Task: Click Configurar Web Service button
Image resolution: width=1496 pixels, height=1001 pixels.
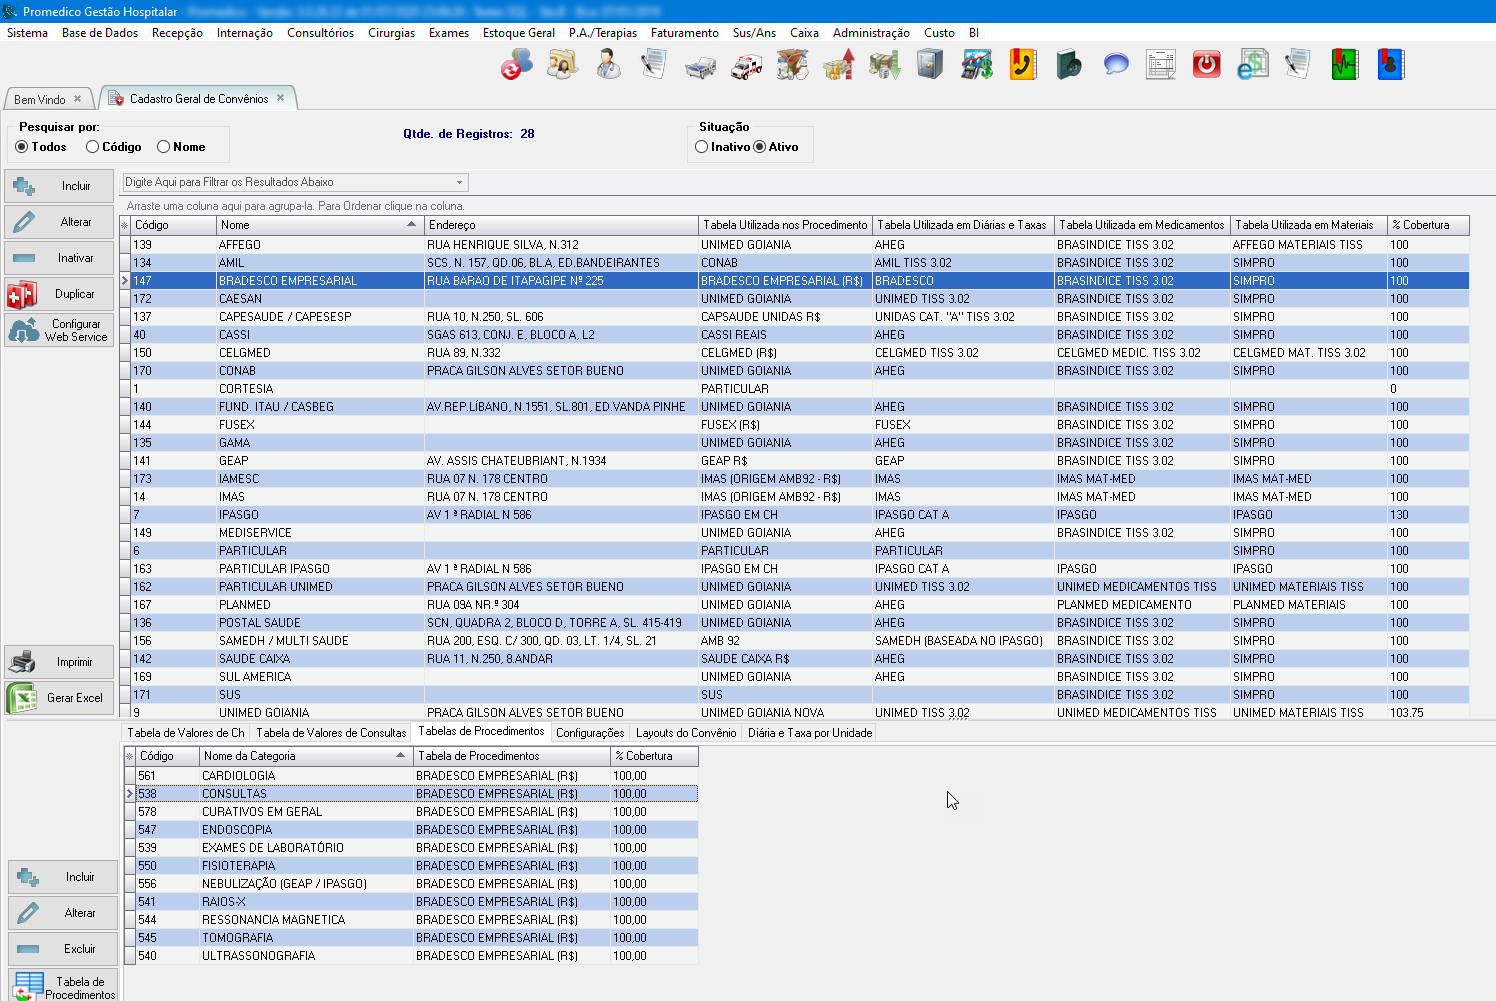Action: pos(59,330)
